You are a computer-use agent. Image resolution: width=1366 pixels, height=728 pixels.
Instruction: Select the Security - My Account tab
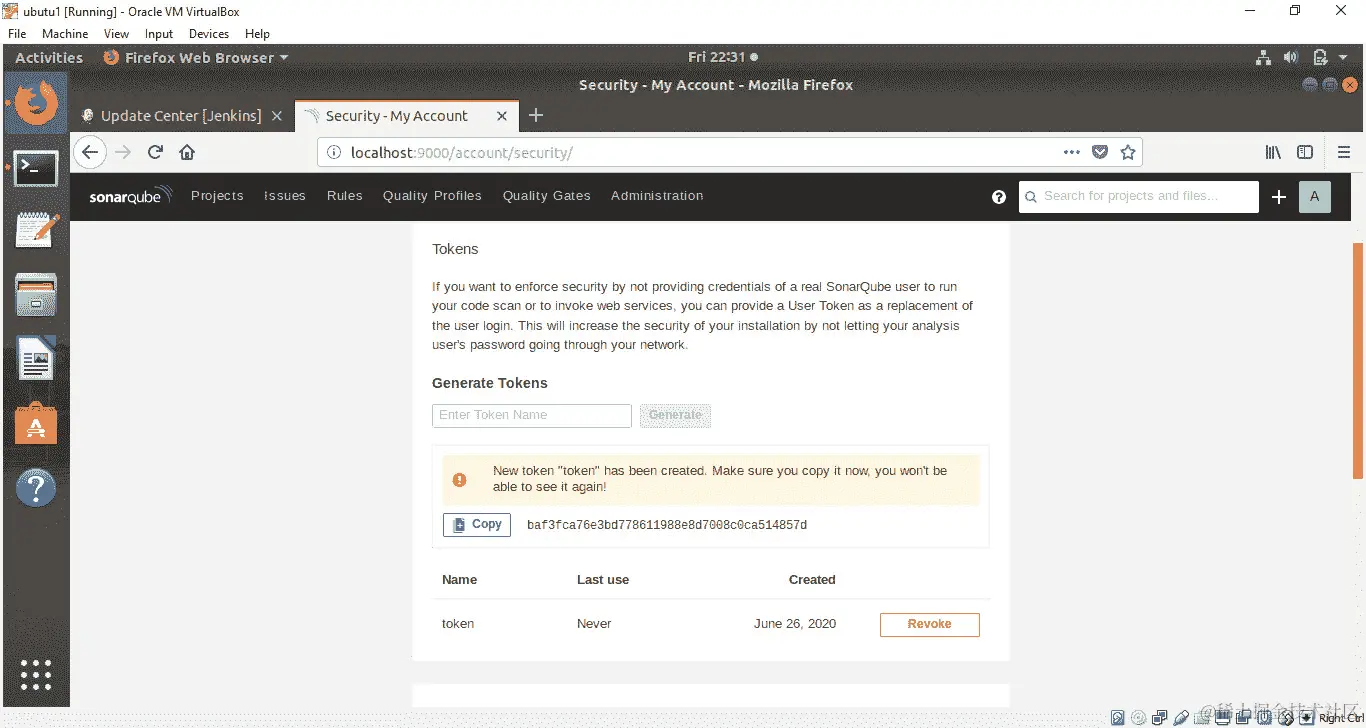point(396,116)
